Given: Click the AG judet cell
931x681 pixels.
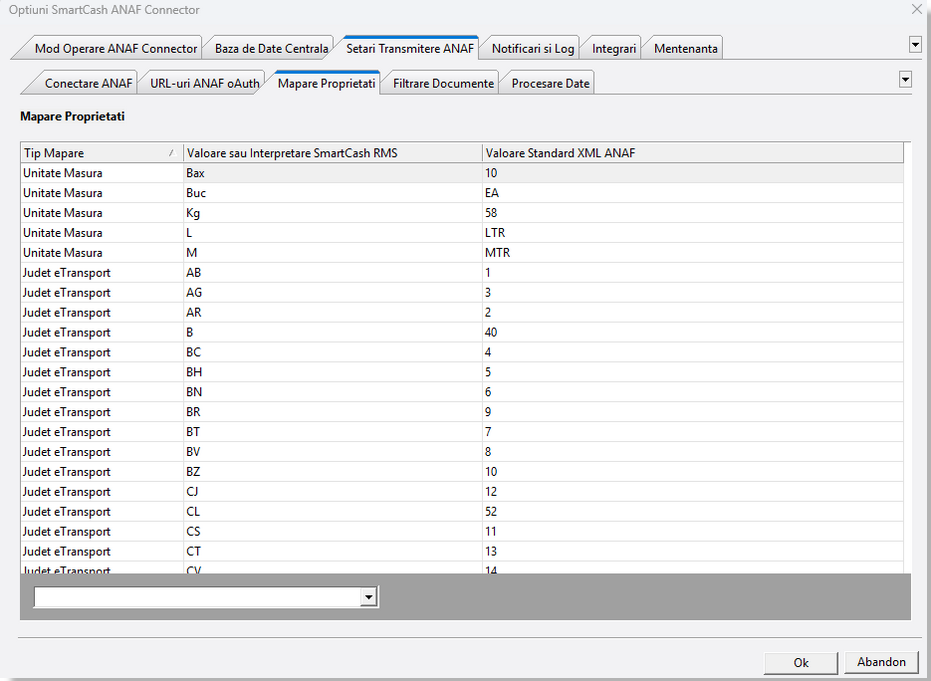Looking at the screenshot, I should [332, 293].
